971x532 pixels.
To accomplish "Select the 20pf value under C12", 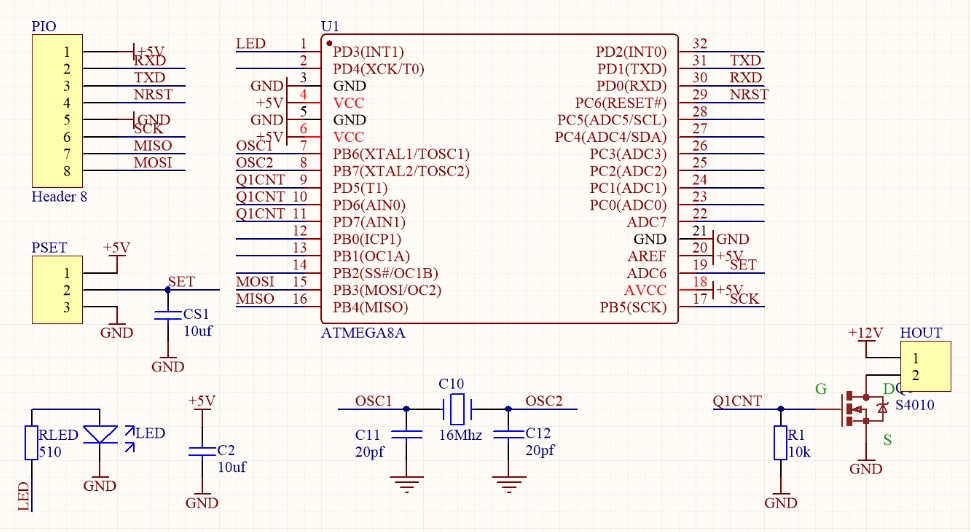I will [540, 450].
